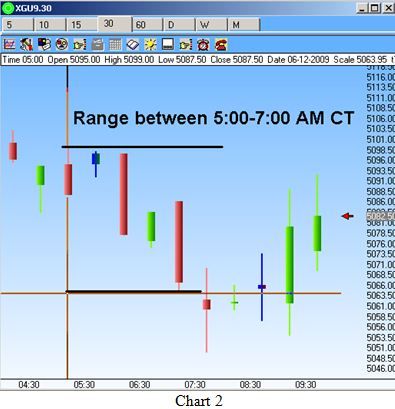Click the green XGU9.30 title icon

point(7,8)
